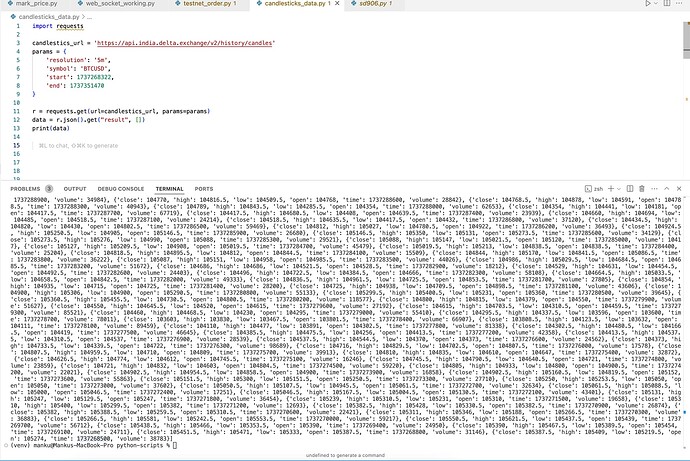Click the problems count badge showing 3
Image resolution: width=690 pixels, height=461 pixels.
tap(49, 189)
